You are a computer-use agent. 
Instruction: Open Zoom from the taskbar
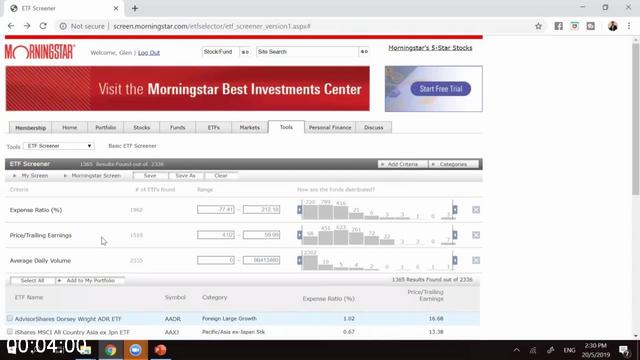[136, 350]
